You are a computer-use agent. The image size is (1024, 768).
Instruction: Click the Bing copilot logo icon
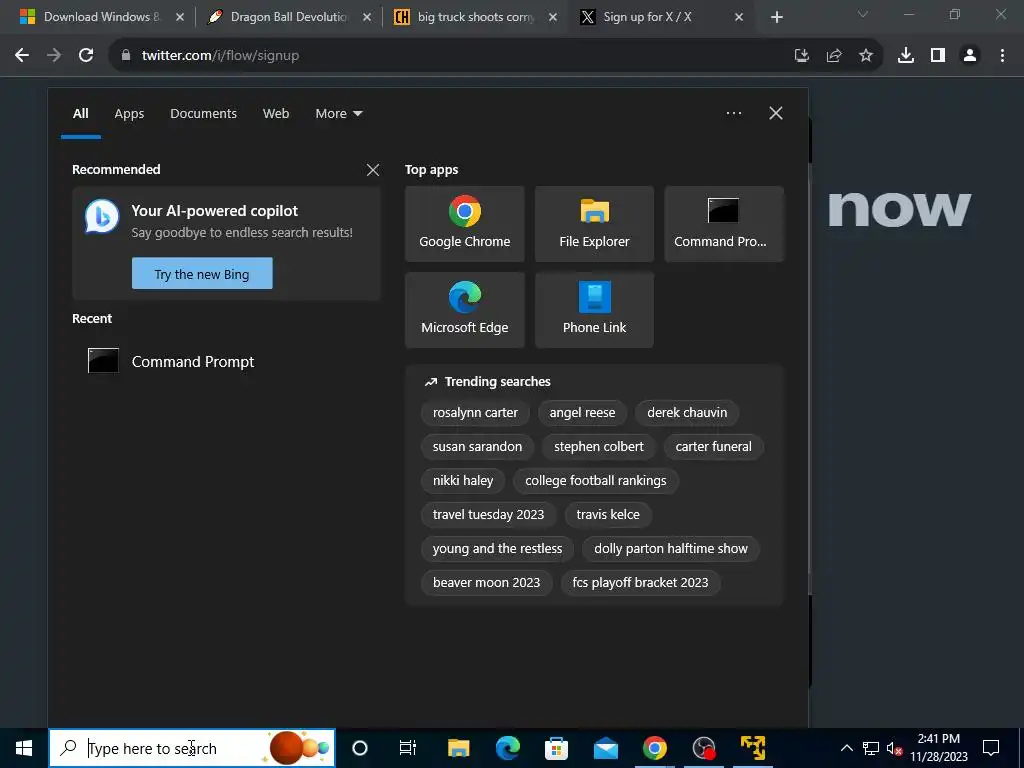point(103,216)
